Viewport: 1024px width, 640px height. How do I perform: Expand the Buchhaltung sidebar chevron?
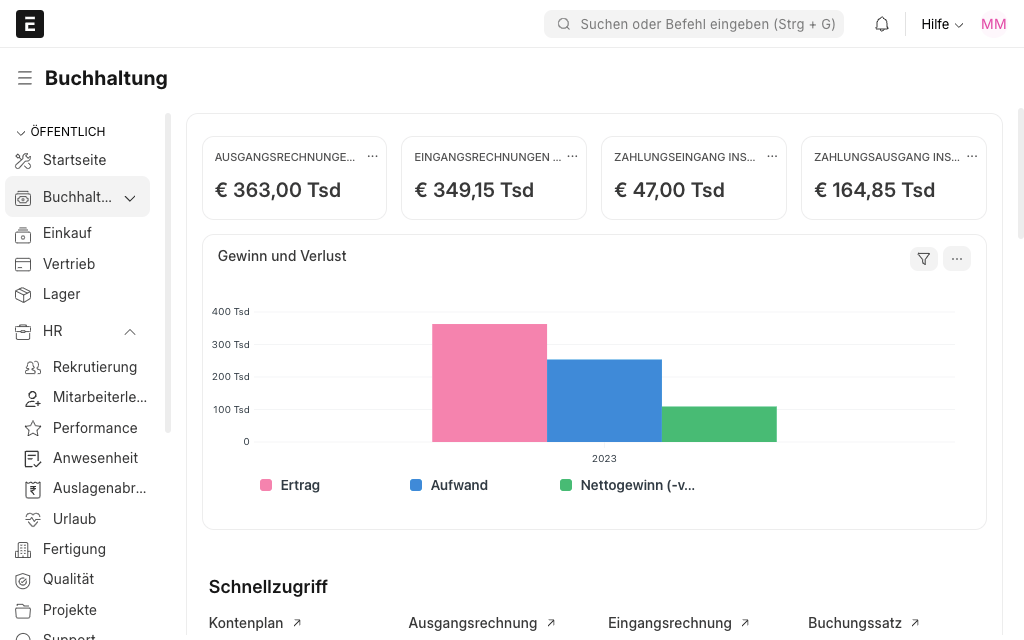[x=130, y=198]
